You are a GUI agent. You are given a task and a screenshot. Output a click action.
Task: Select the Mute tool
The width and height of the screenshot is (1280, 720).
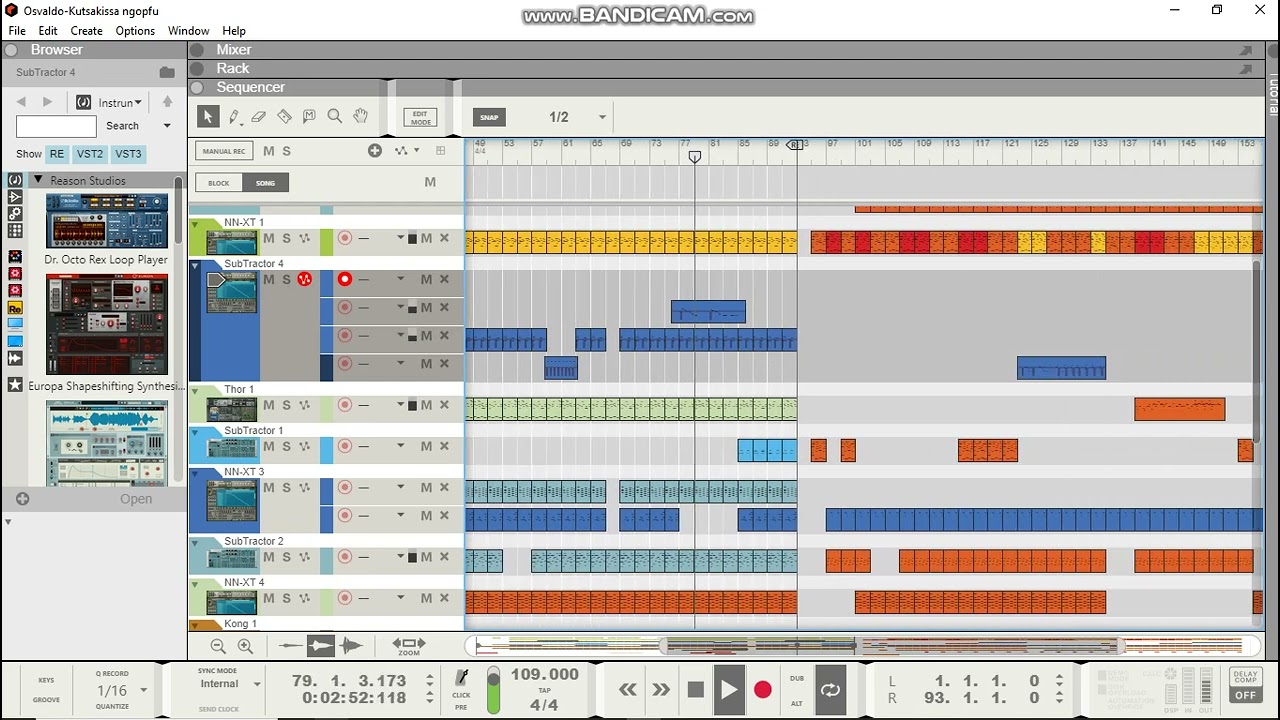tap(309, 117)
